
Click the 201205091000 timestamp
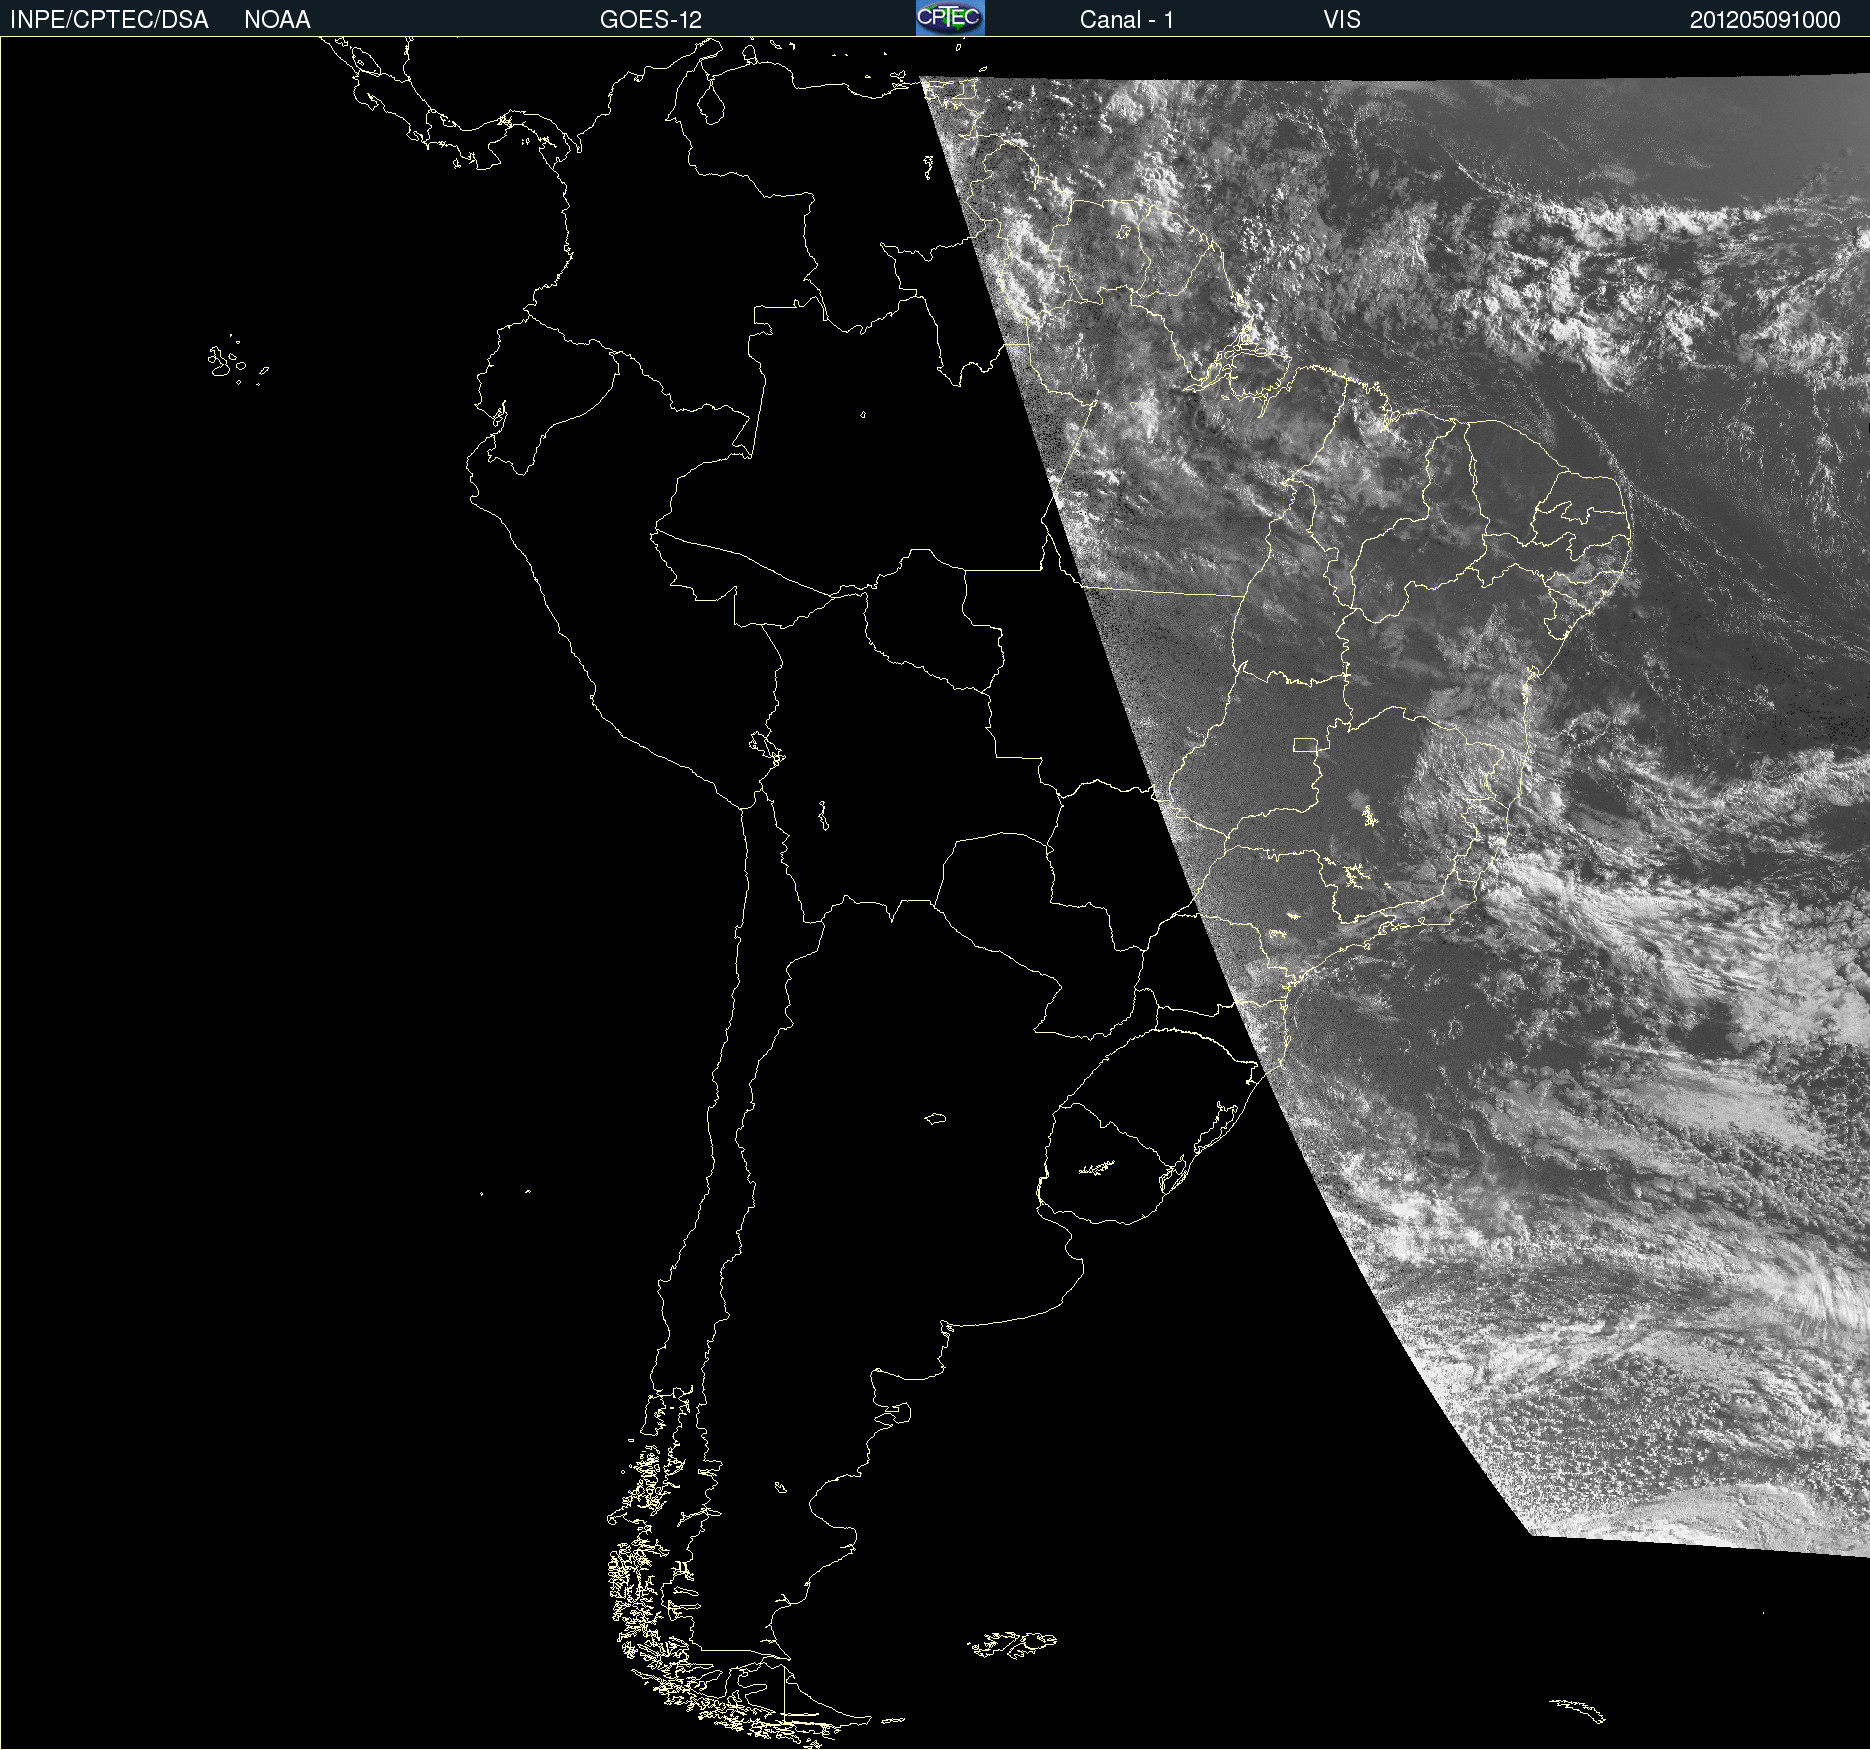(x=1765, y=20)
